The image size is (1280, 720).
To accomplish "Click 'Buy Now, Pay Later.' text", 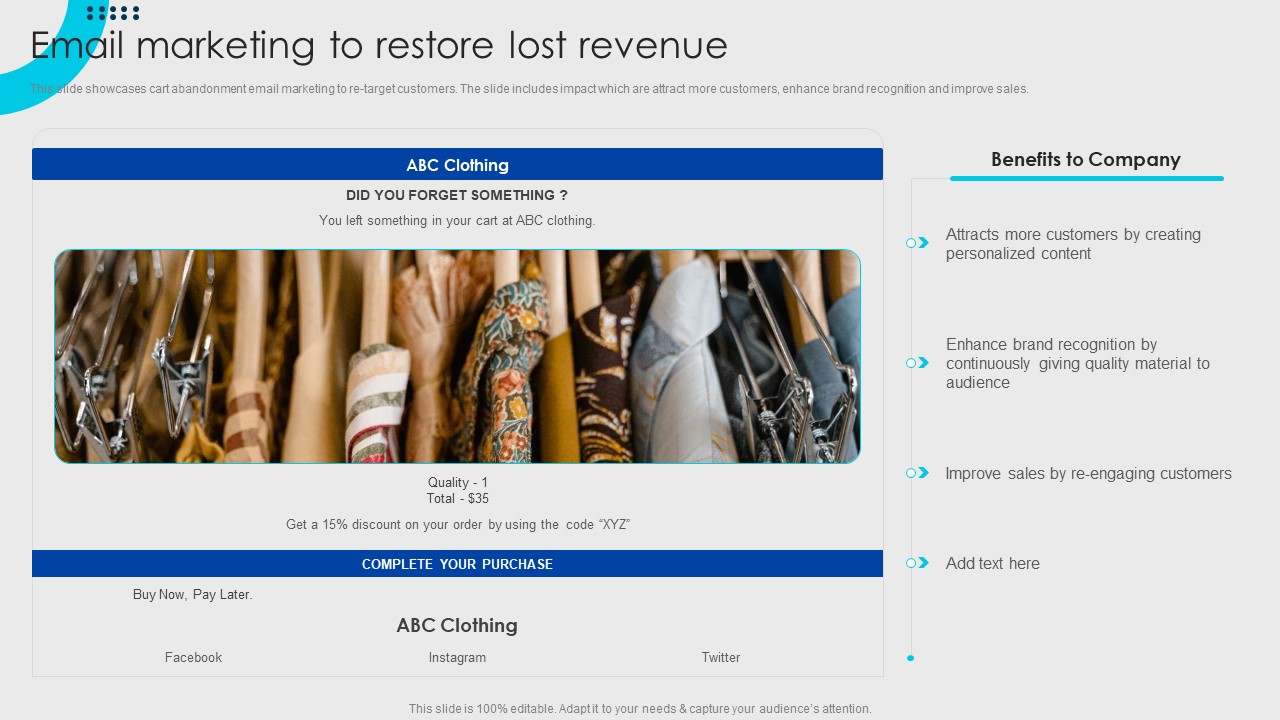I will [x=193, y=594].
